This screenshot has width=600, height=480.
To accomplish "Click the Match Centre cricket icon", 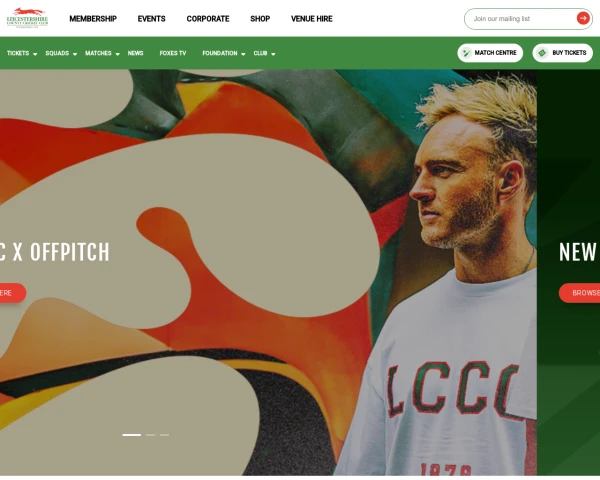I will tap(466, 53).
